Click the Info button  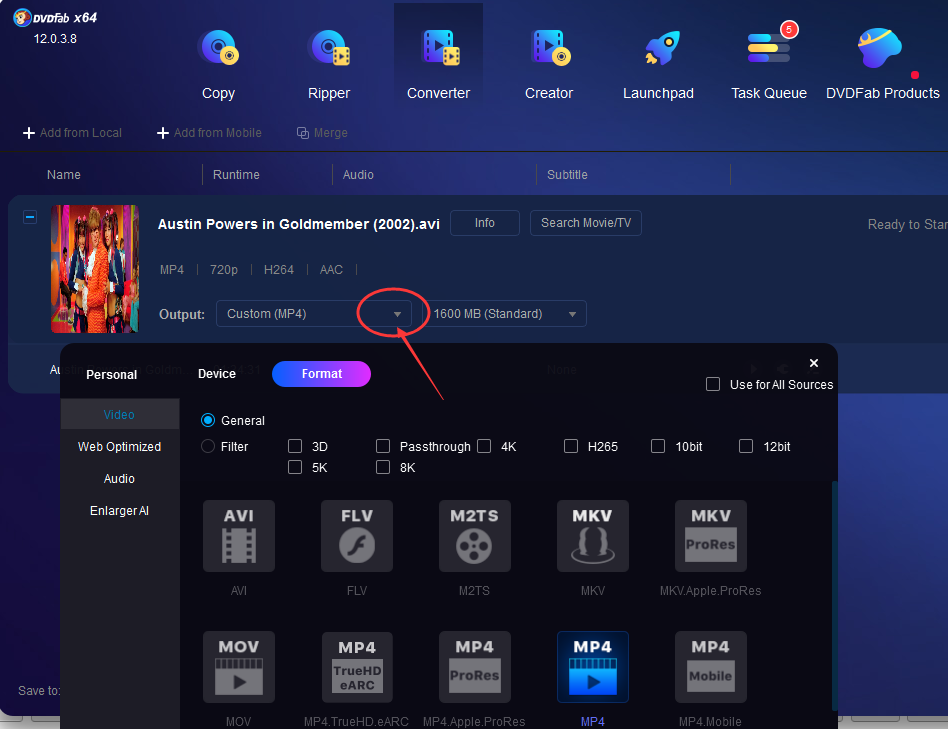485,223
